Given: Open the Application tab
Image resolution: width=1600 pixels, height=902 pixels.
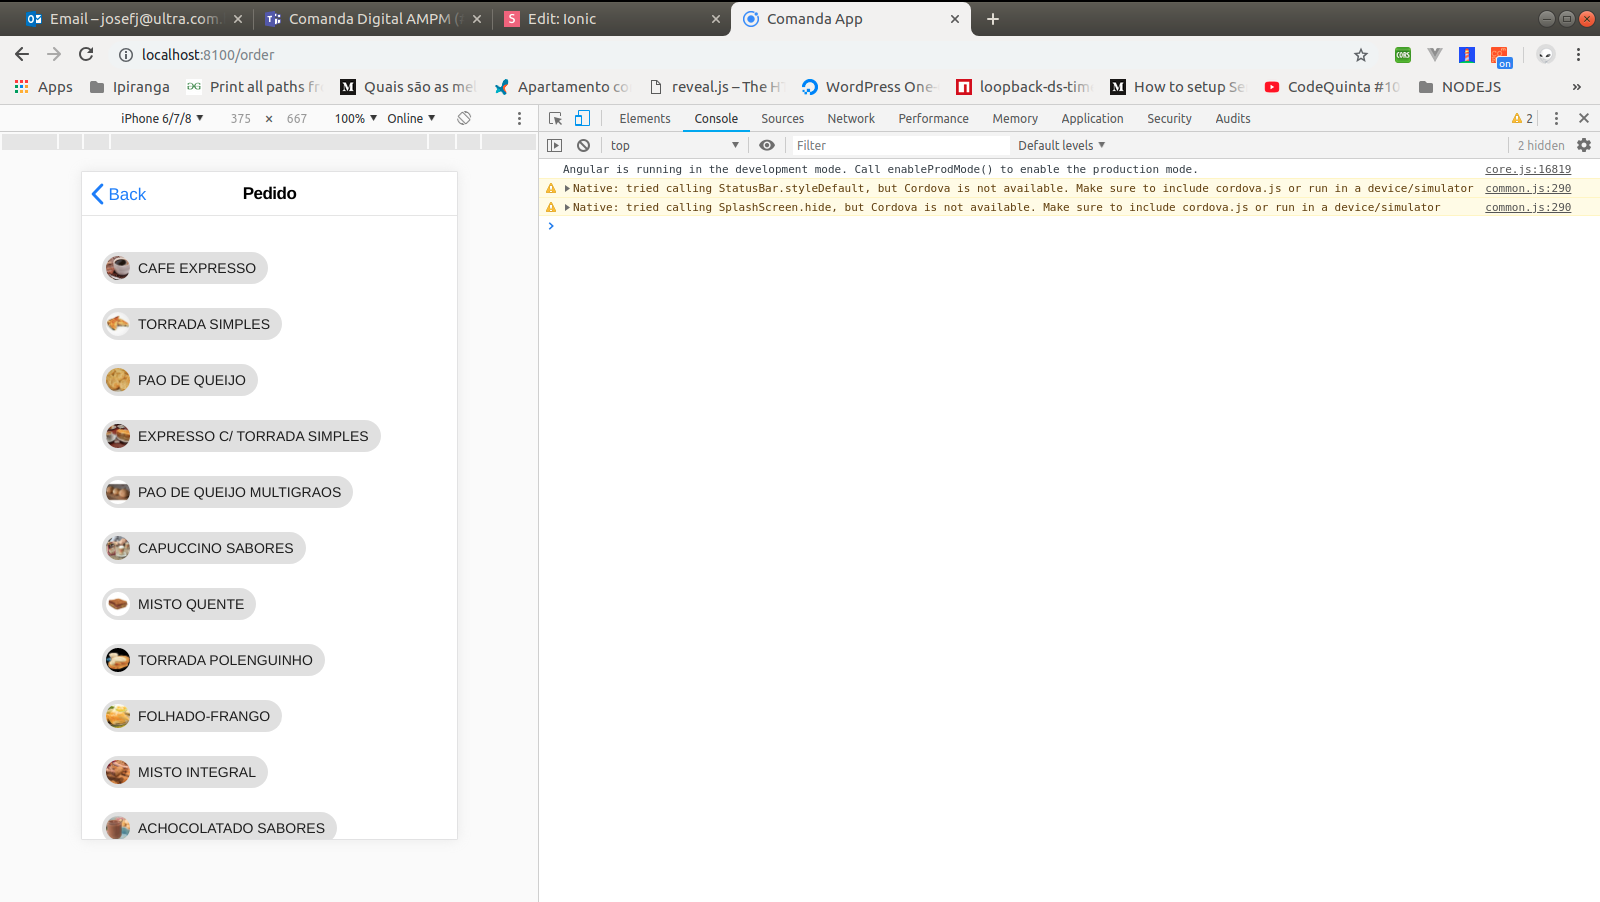Looking at the screenshot, I should tap(1092, 118).
